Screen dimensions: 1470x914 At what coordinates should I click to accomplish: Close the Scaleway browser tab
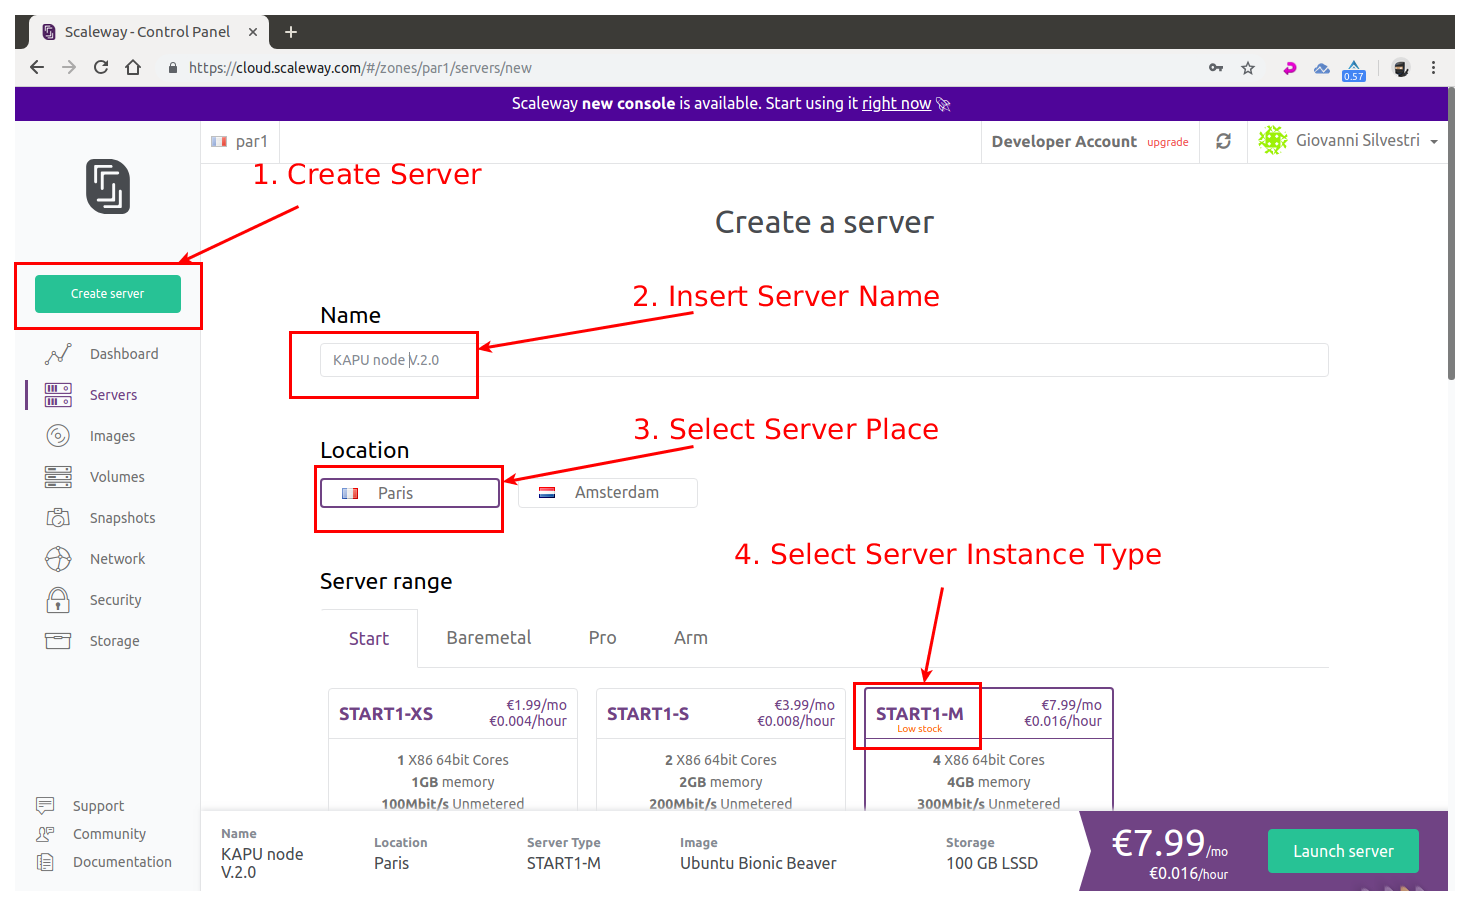click(x=253, y=32)
